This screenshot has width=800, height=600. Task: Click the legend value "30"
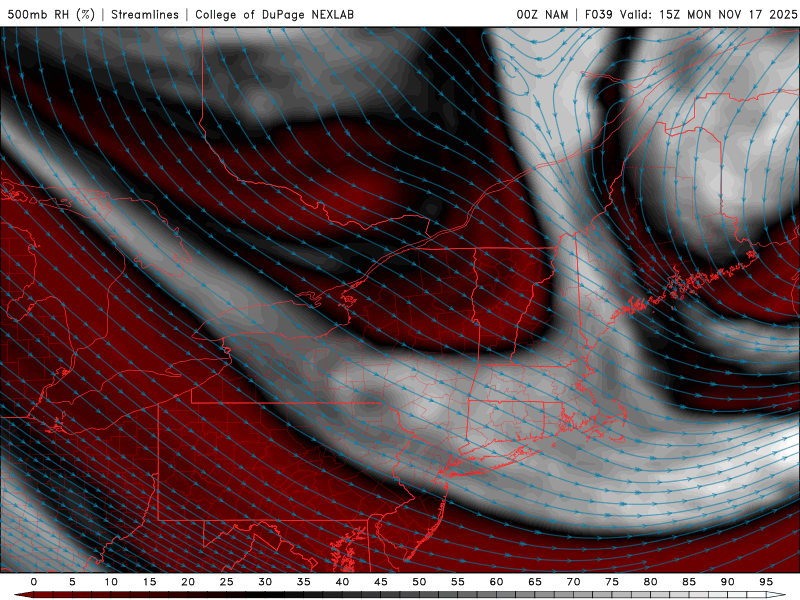point(265,582)
